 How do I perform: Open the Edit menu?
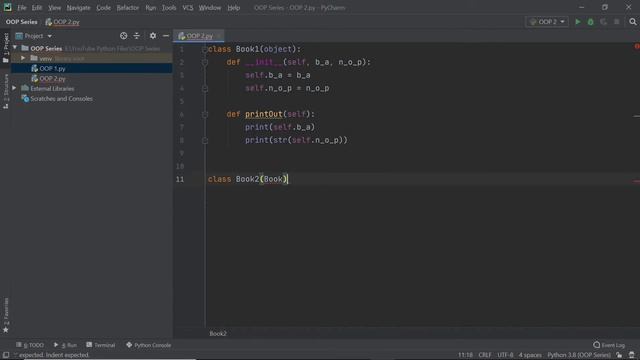click(37, 8)
